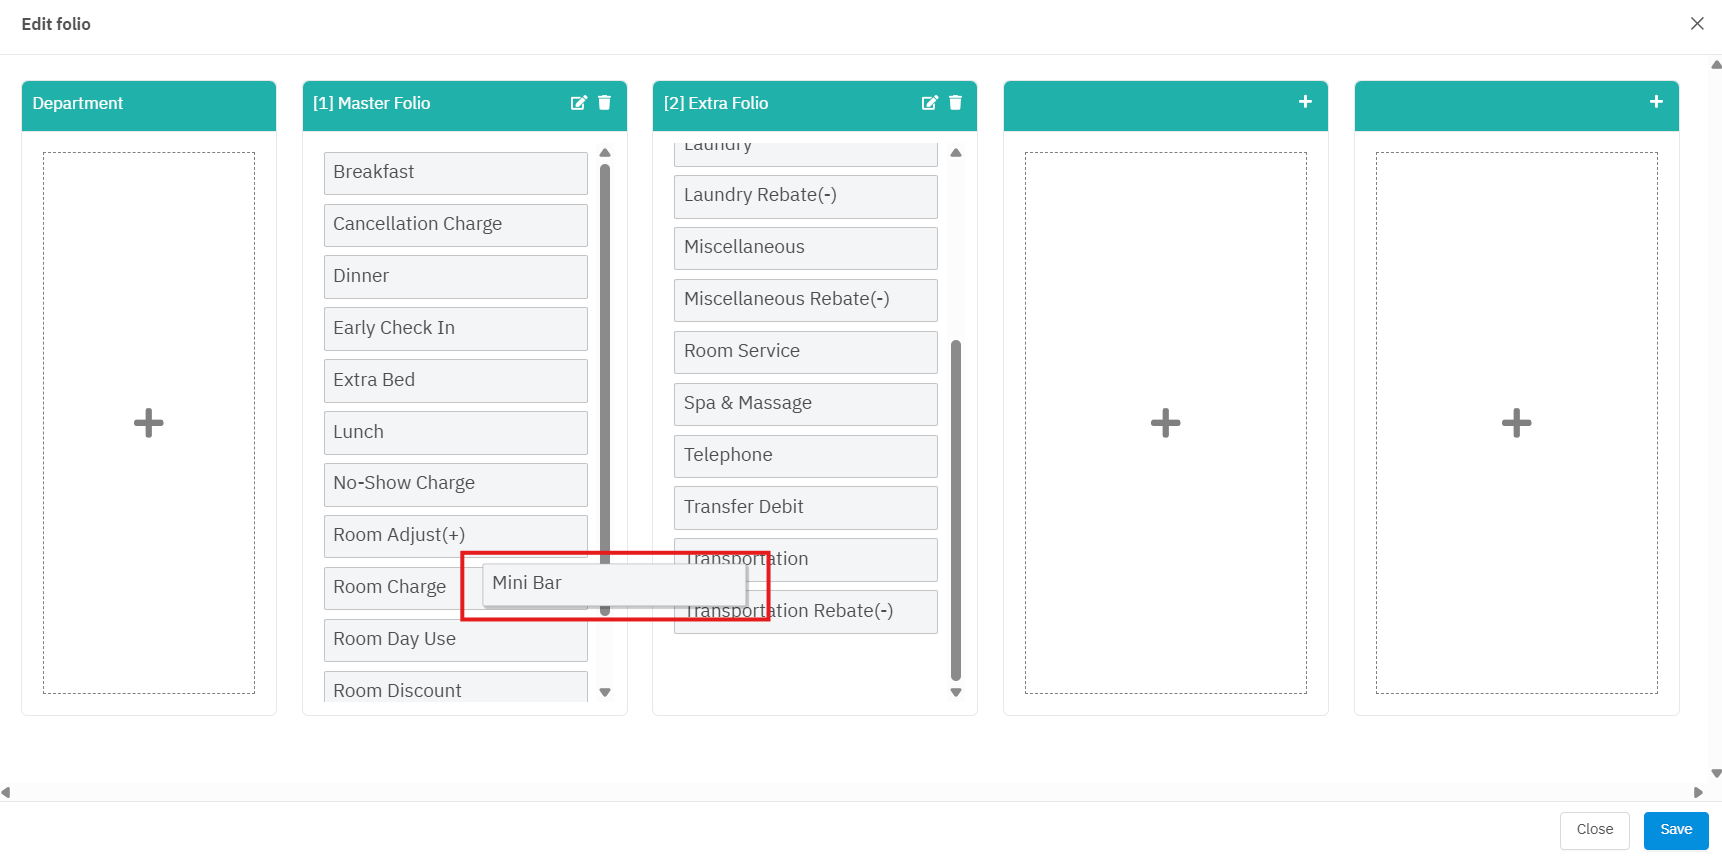Close the Edit folio dialog with X
The height and width of the screenshot is (857, 1722).
[x=1697, y=24]
